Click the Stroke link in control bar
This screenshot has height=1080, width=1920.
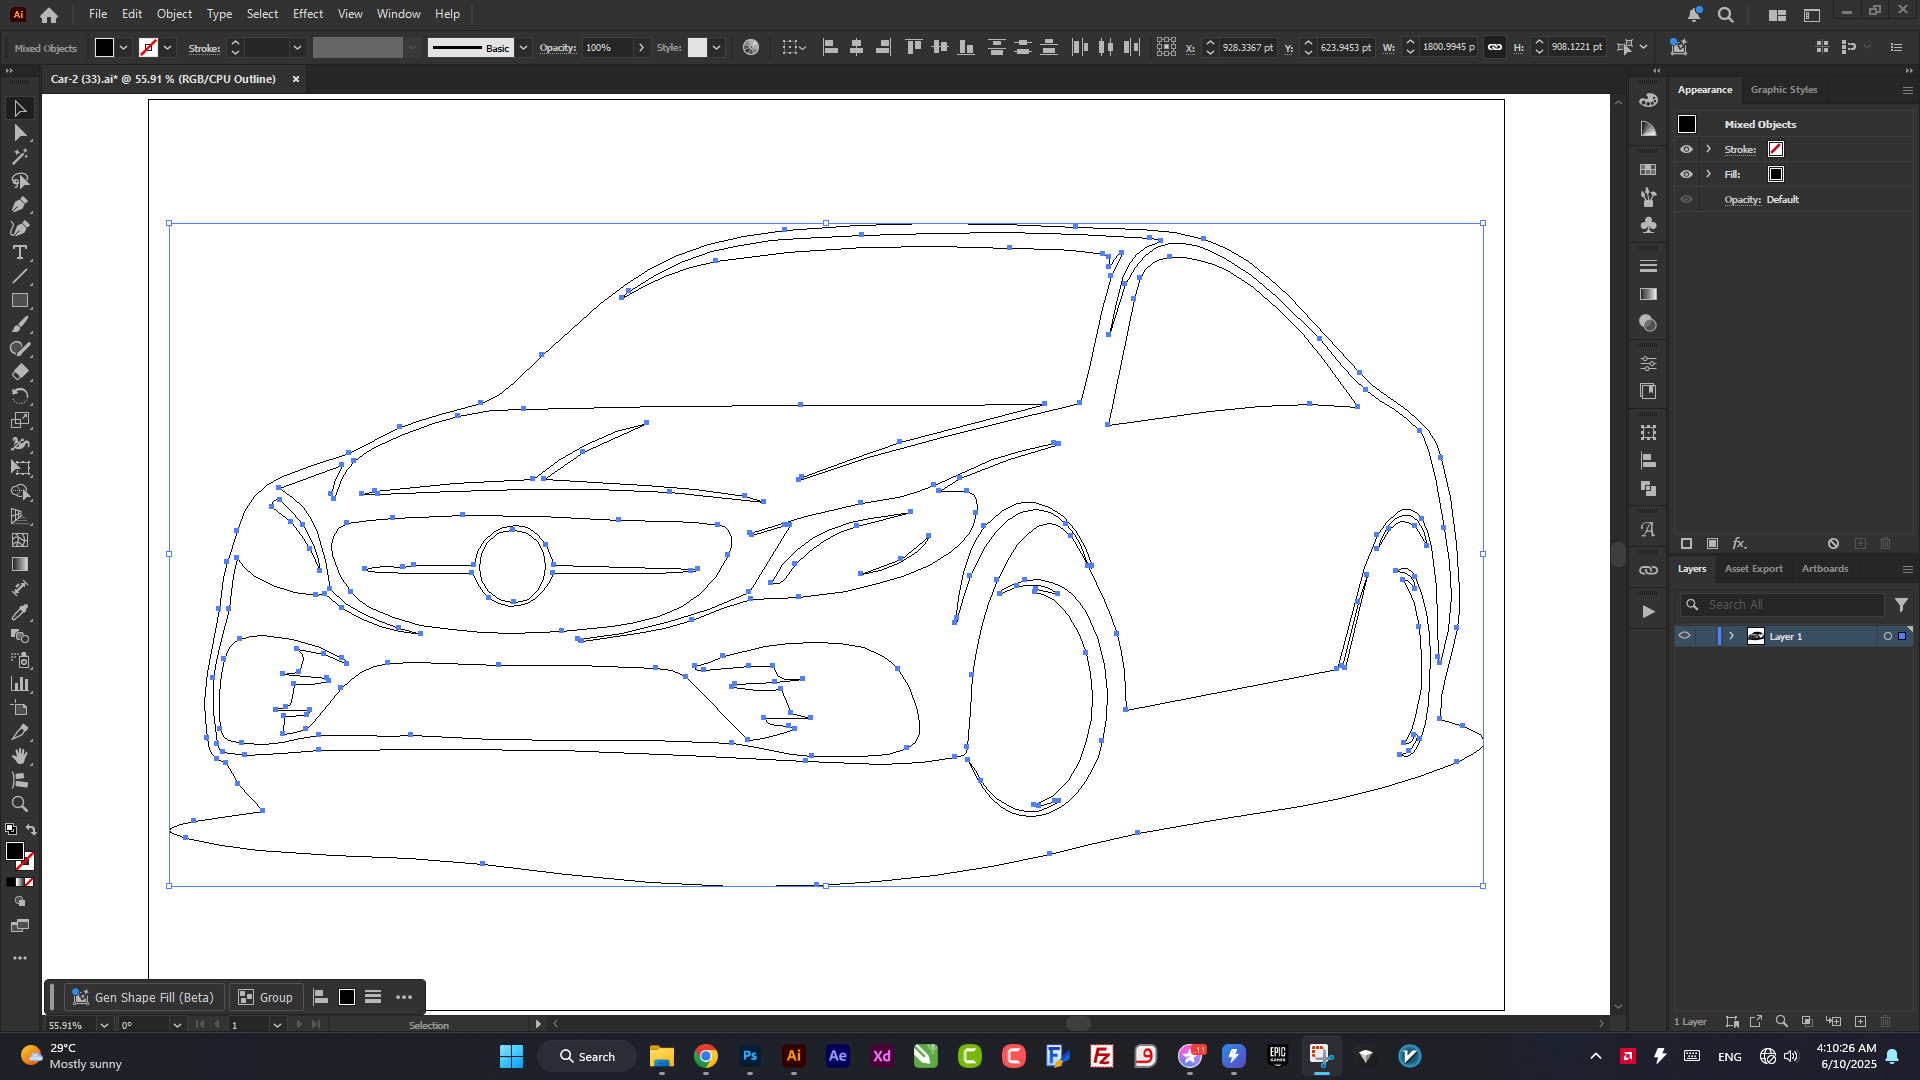coord(204,48)
